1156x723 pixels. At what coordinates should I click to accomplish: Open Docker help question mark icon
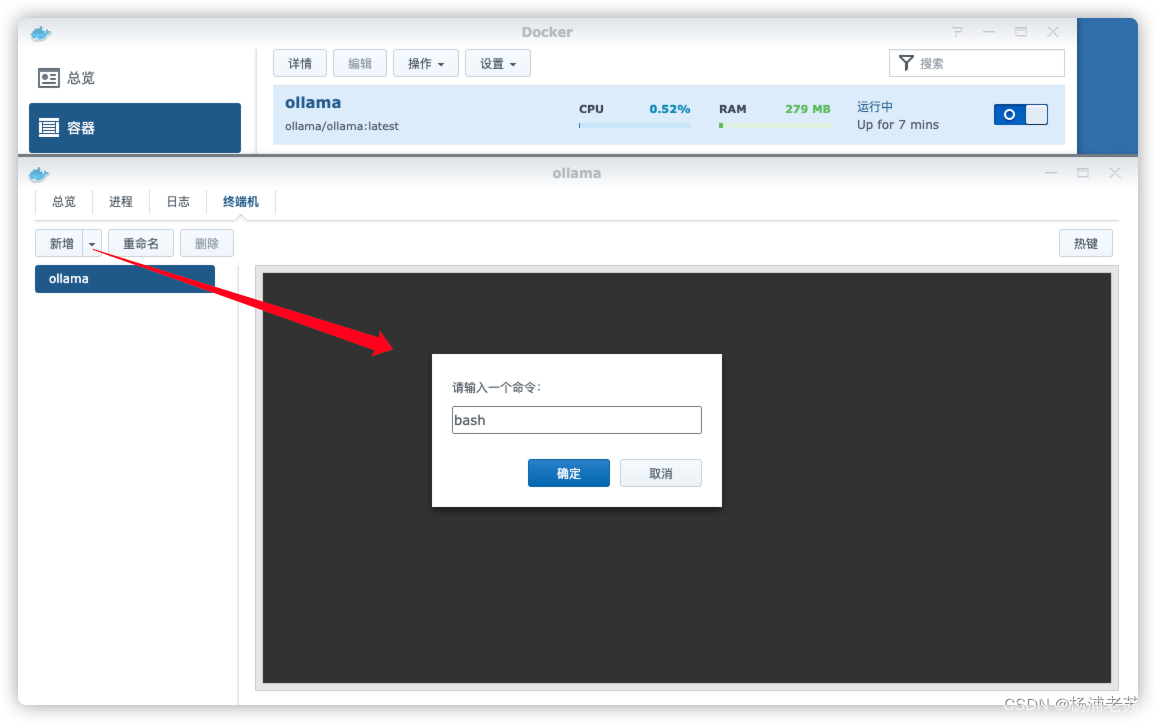(957, 32)
